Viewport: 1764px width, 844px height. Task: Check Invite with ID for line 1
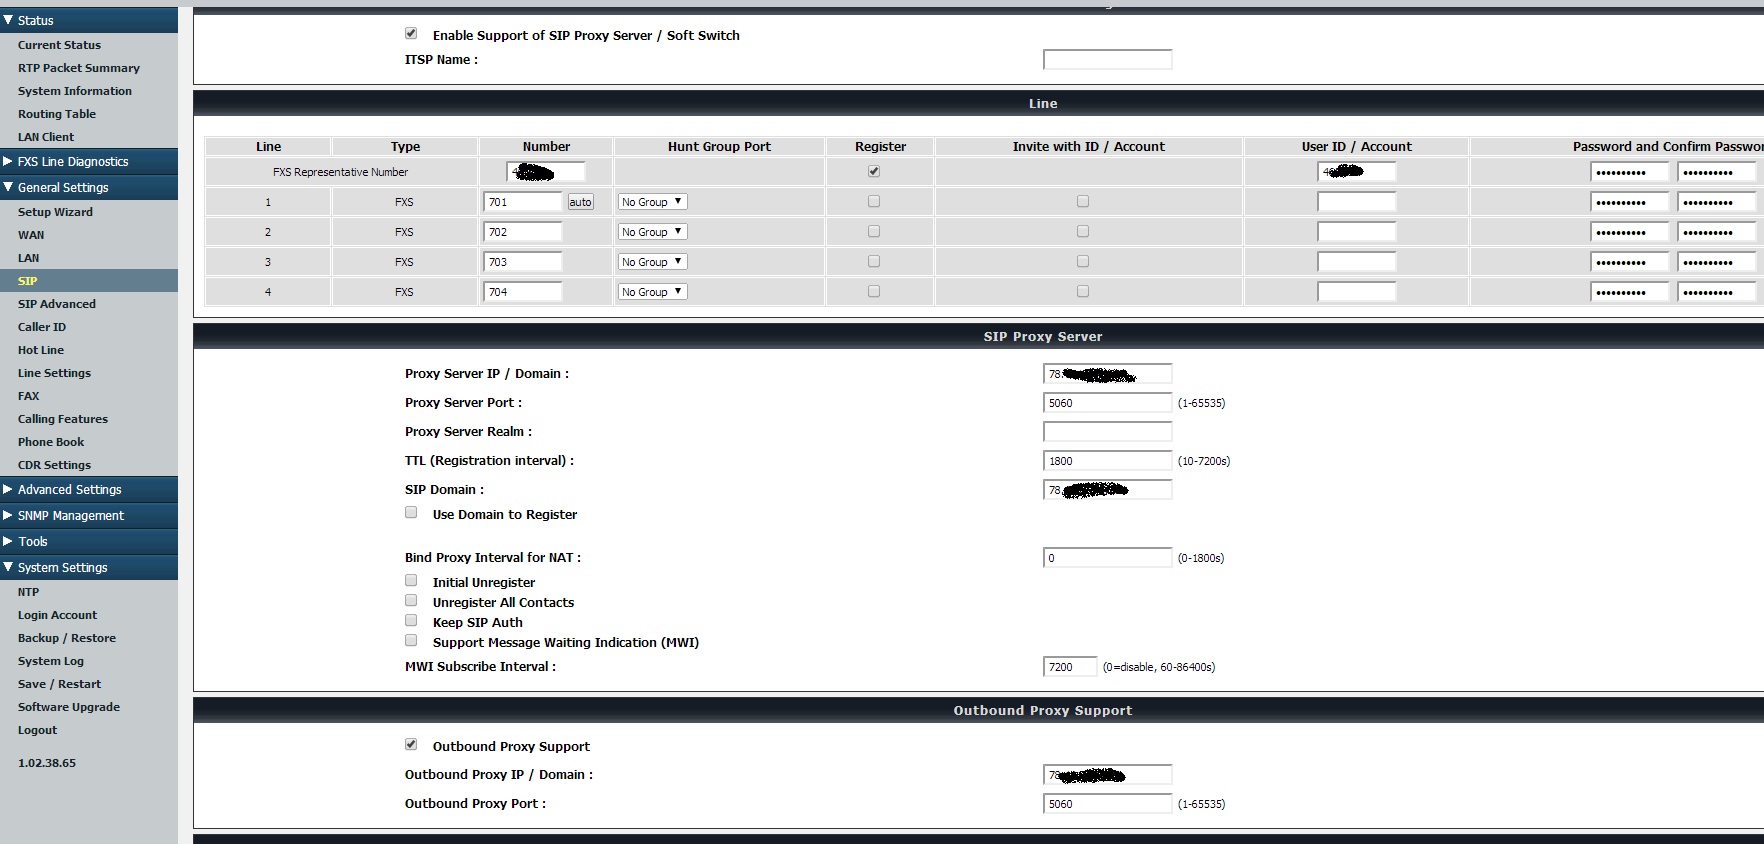[x=1083, y=201]
